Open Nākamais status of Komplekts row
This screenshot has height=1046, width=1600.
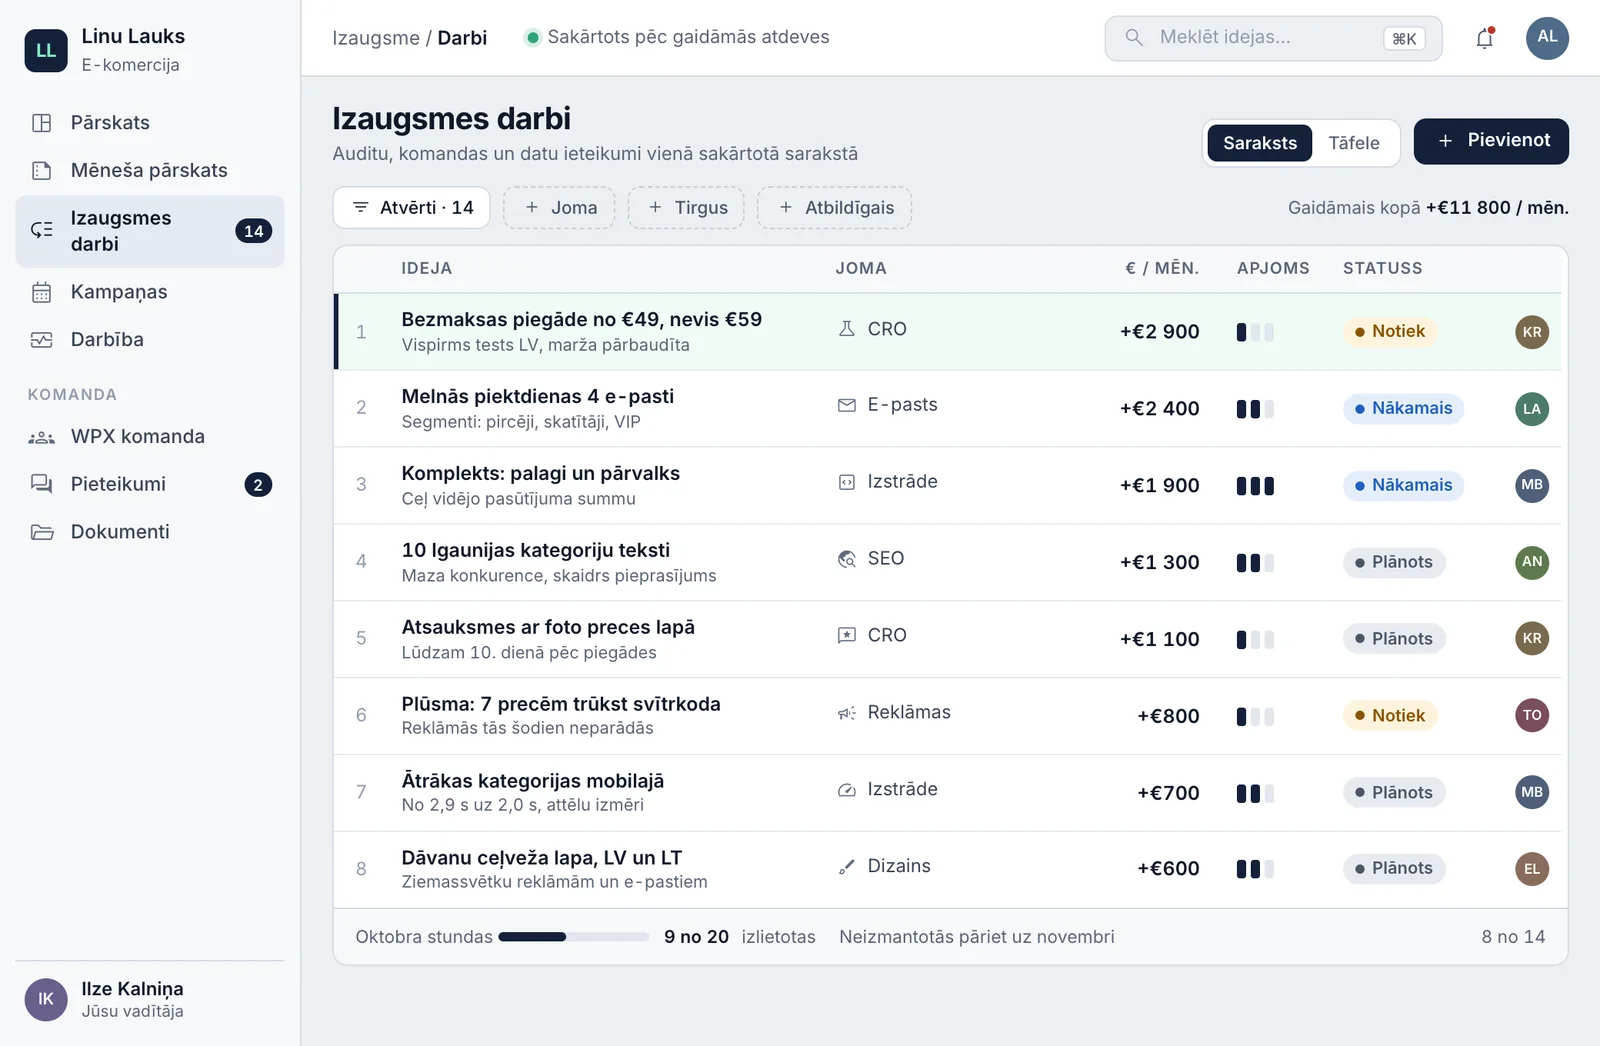[1403, 486]
